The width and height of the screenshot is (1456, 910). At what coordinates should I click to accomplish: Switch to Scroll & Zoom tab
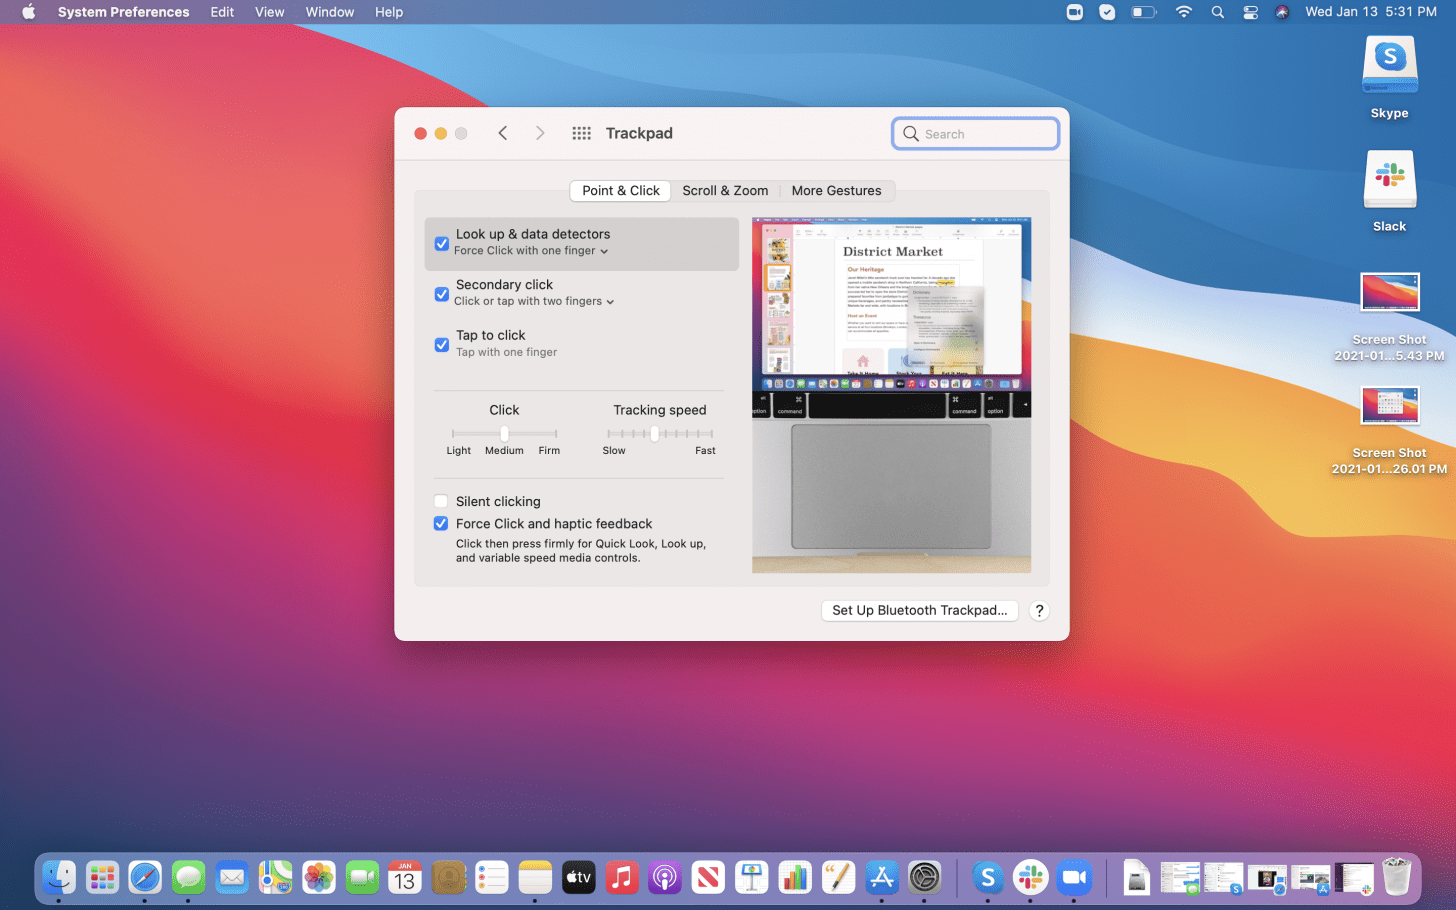click(x=725, y=191)
